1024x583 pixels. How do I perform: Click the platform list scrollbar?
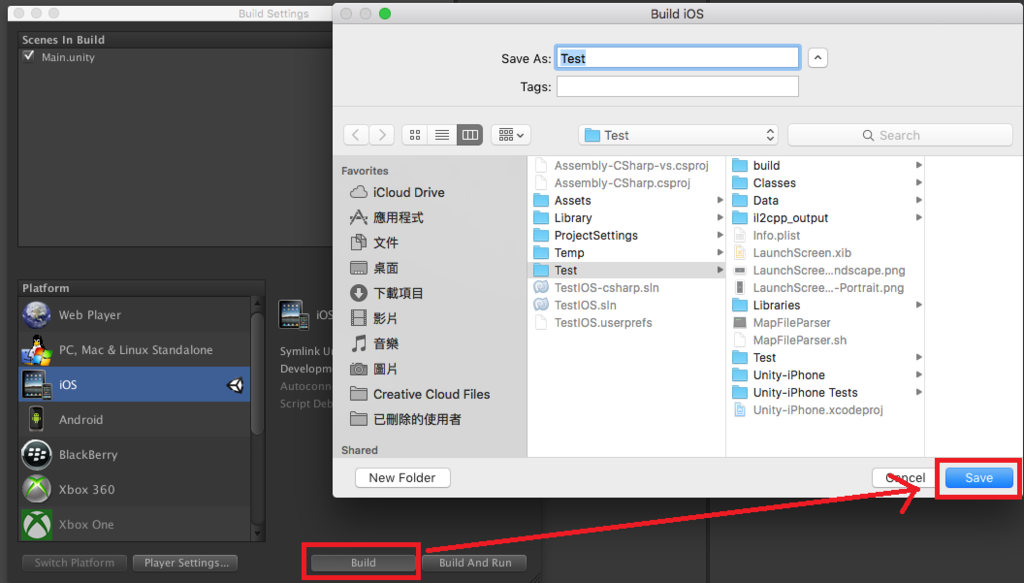coord(257,375)
